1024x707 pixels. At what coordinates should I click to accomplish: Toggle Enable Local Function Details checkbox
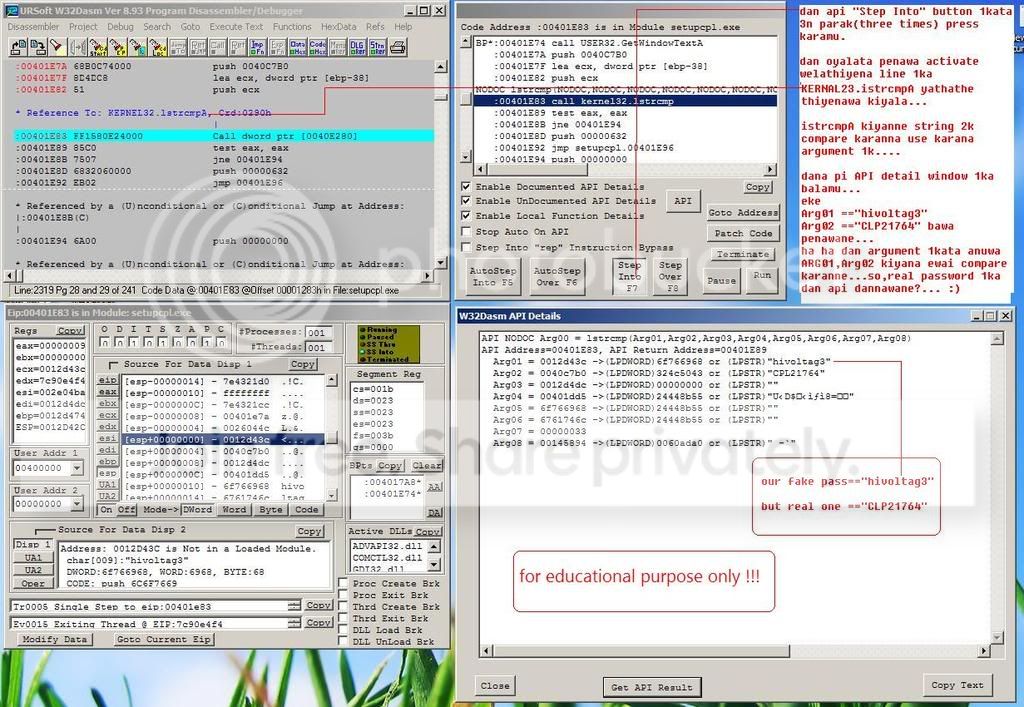[466, 215]
